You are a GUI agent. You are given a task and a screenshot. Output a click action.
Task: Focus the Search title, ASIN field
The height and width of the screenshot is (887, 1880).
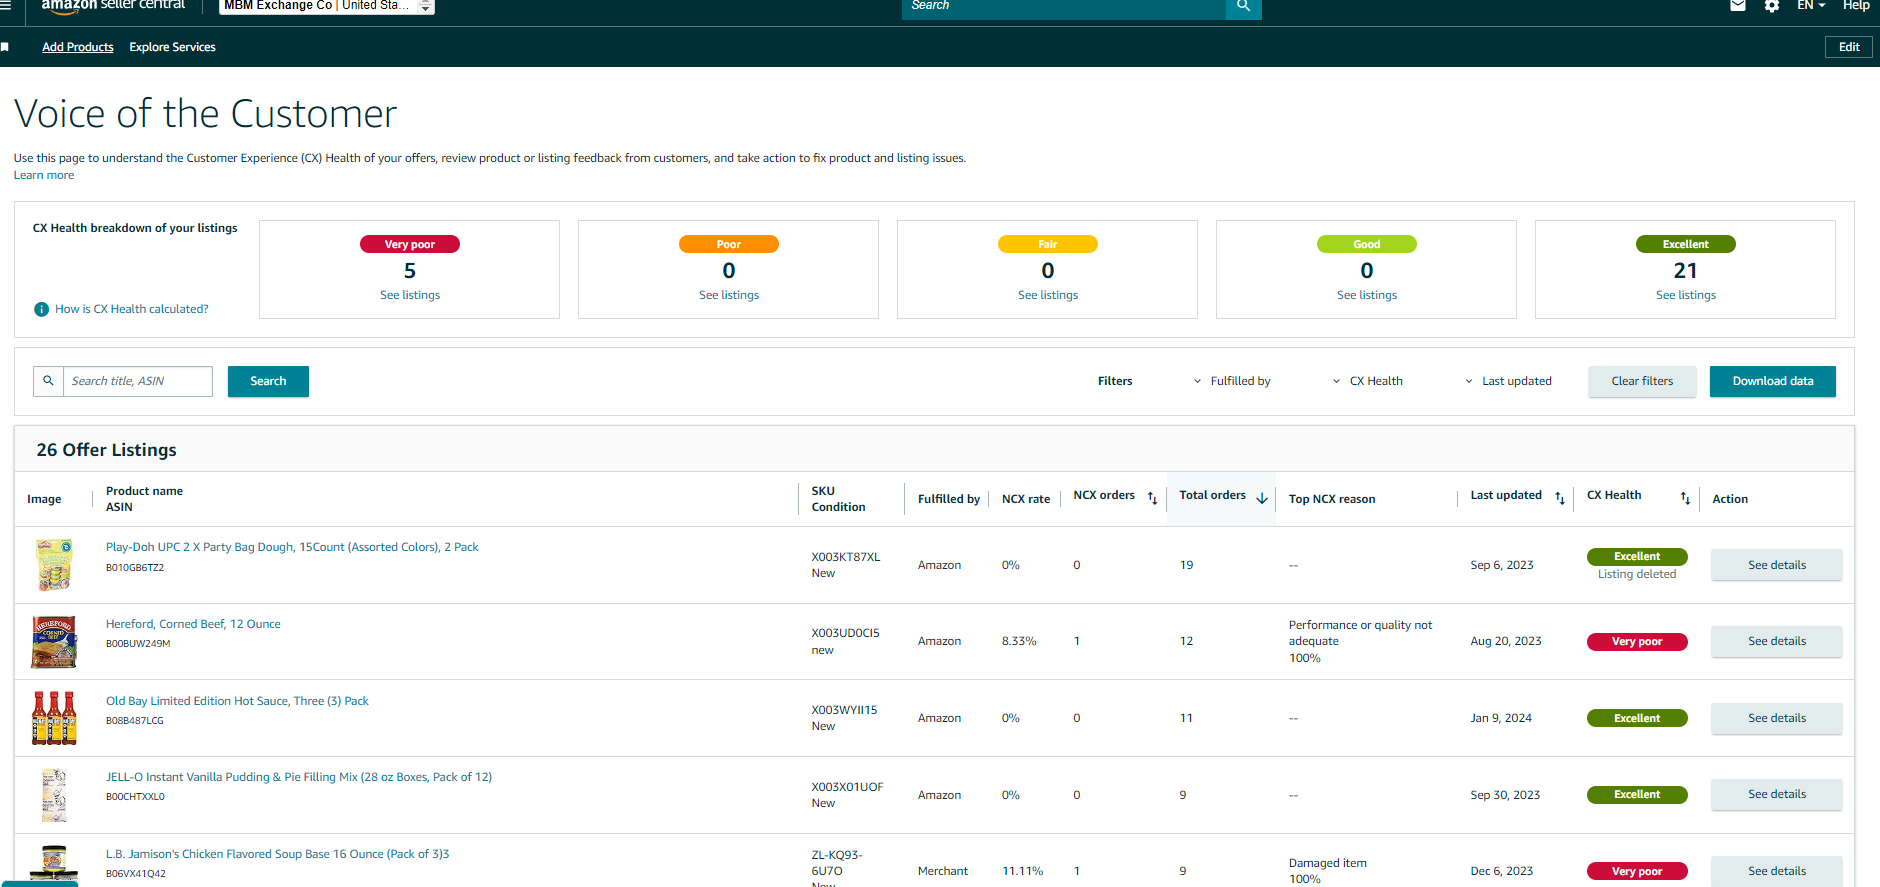coord(138,381)
